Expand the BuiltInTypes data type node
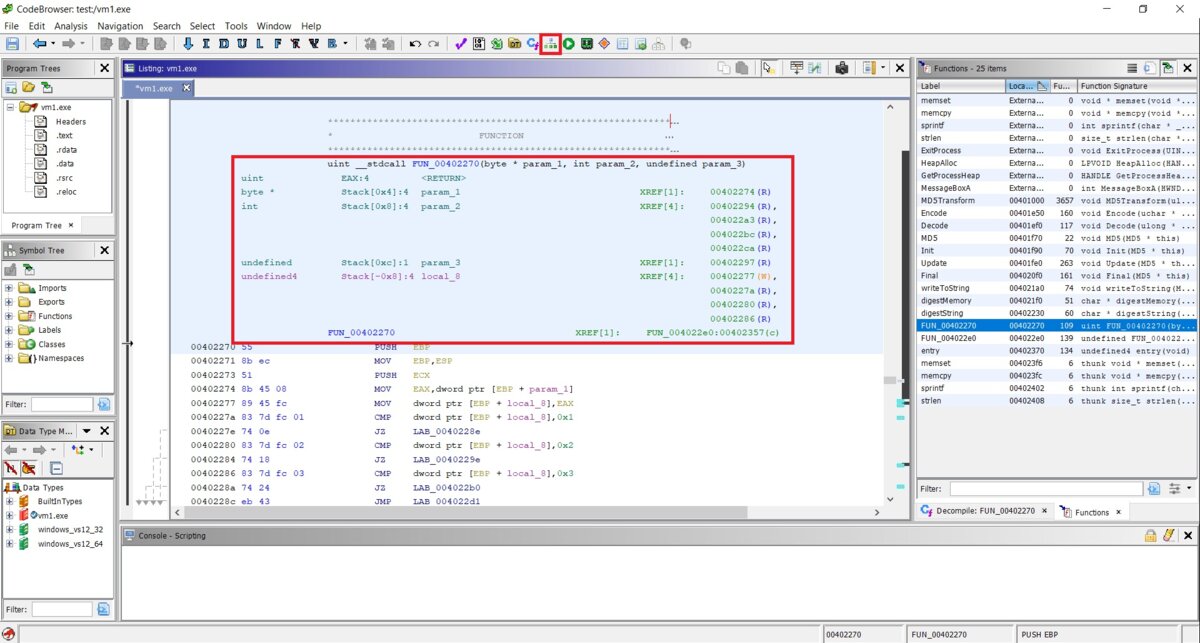Image resolution: width=1200 pixels, height=643 pixels. pos(10,501)
